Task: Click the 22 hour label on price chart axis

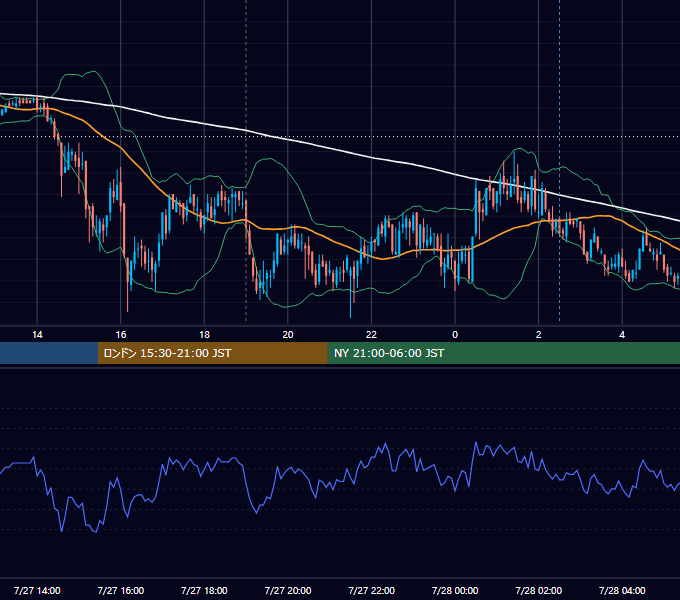Action: pyautogui.click(x=371, y=335)
